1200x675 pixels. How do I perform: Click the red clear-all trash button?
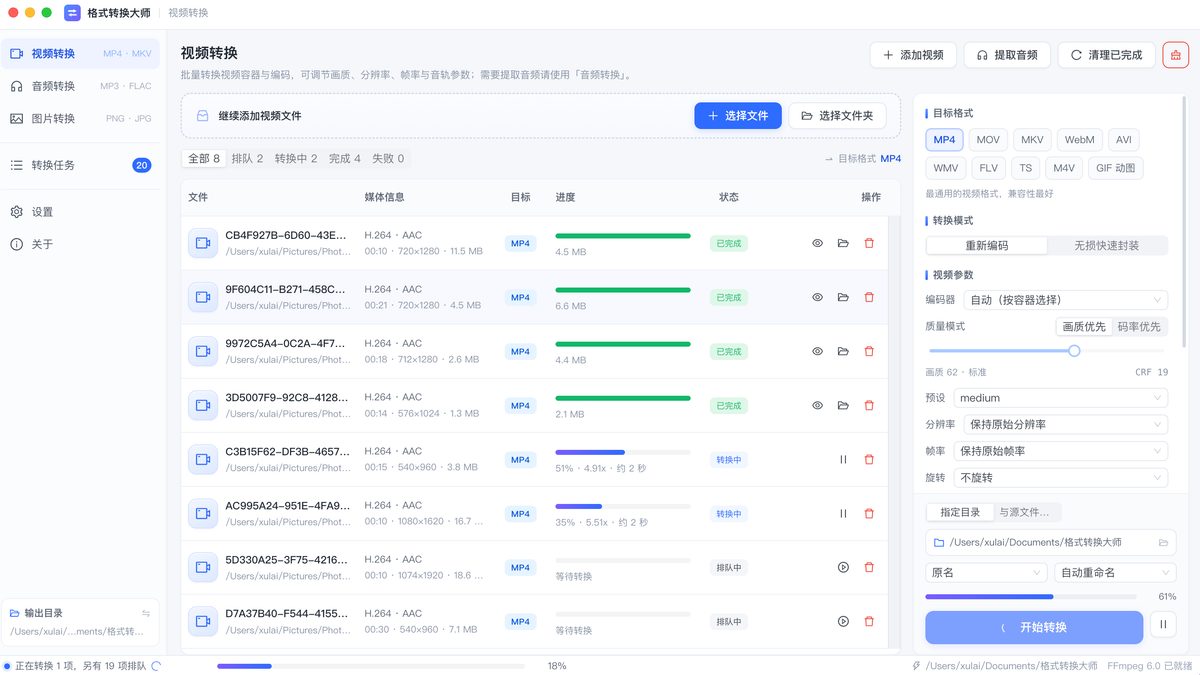(1175, 55)
